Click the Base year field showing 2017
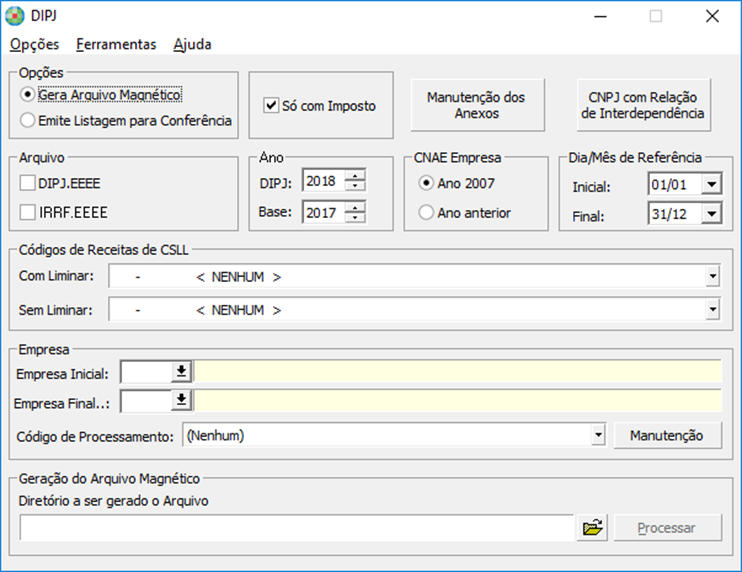The image size is (742, 572). tap(324, 212)
